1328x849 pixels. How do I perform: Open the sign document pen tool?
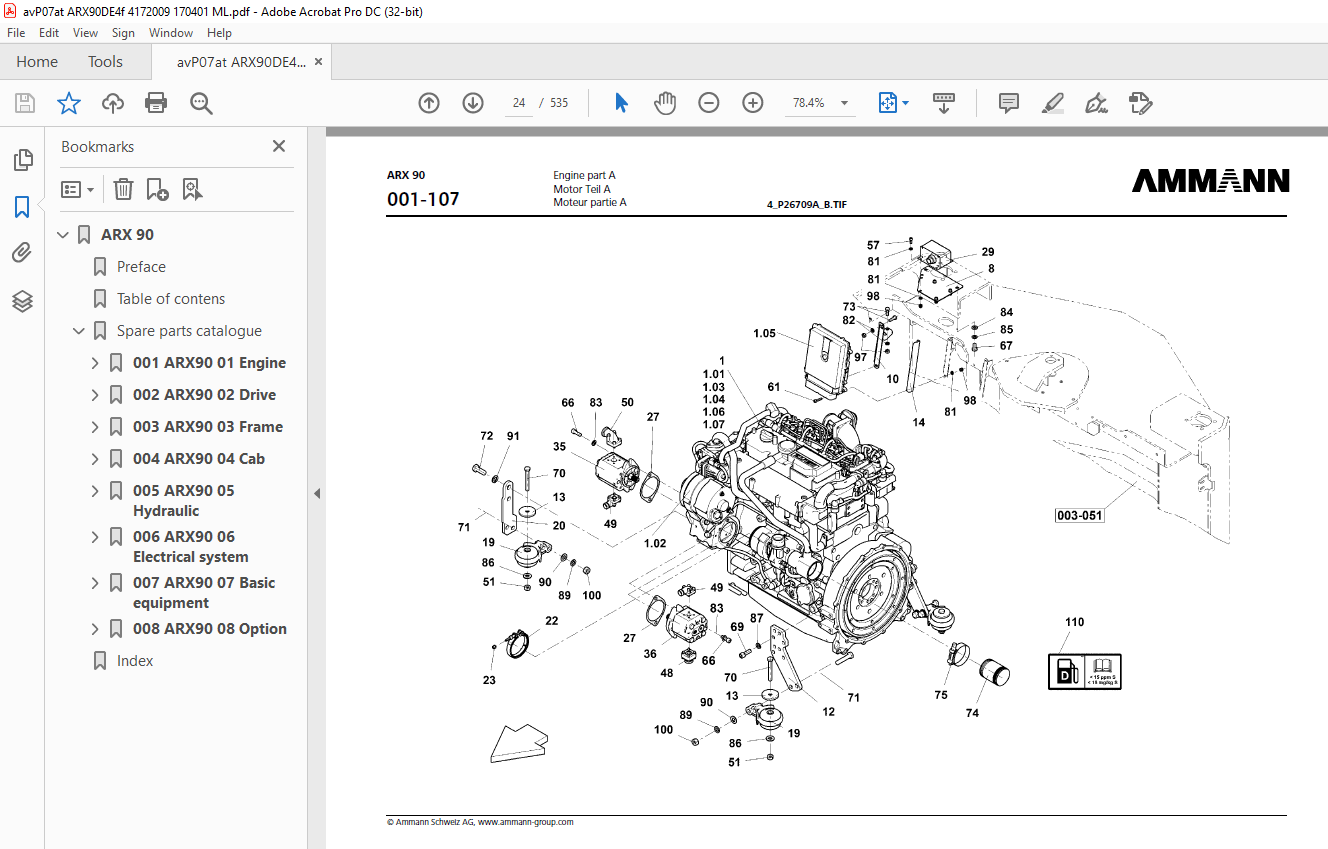point(1097,103)
